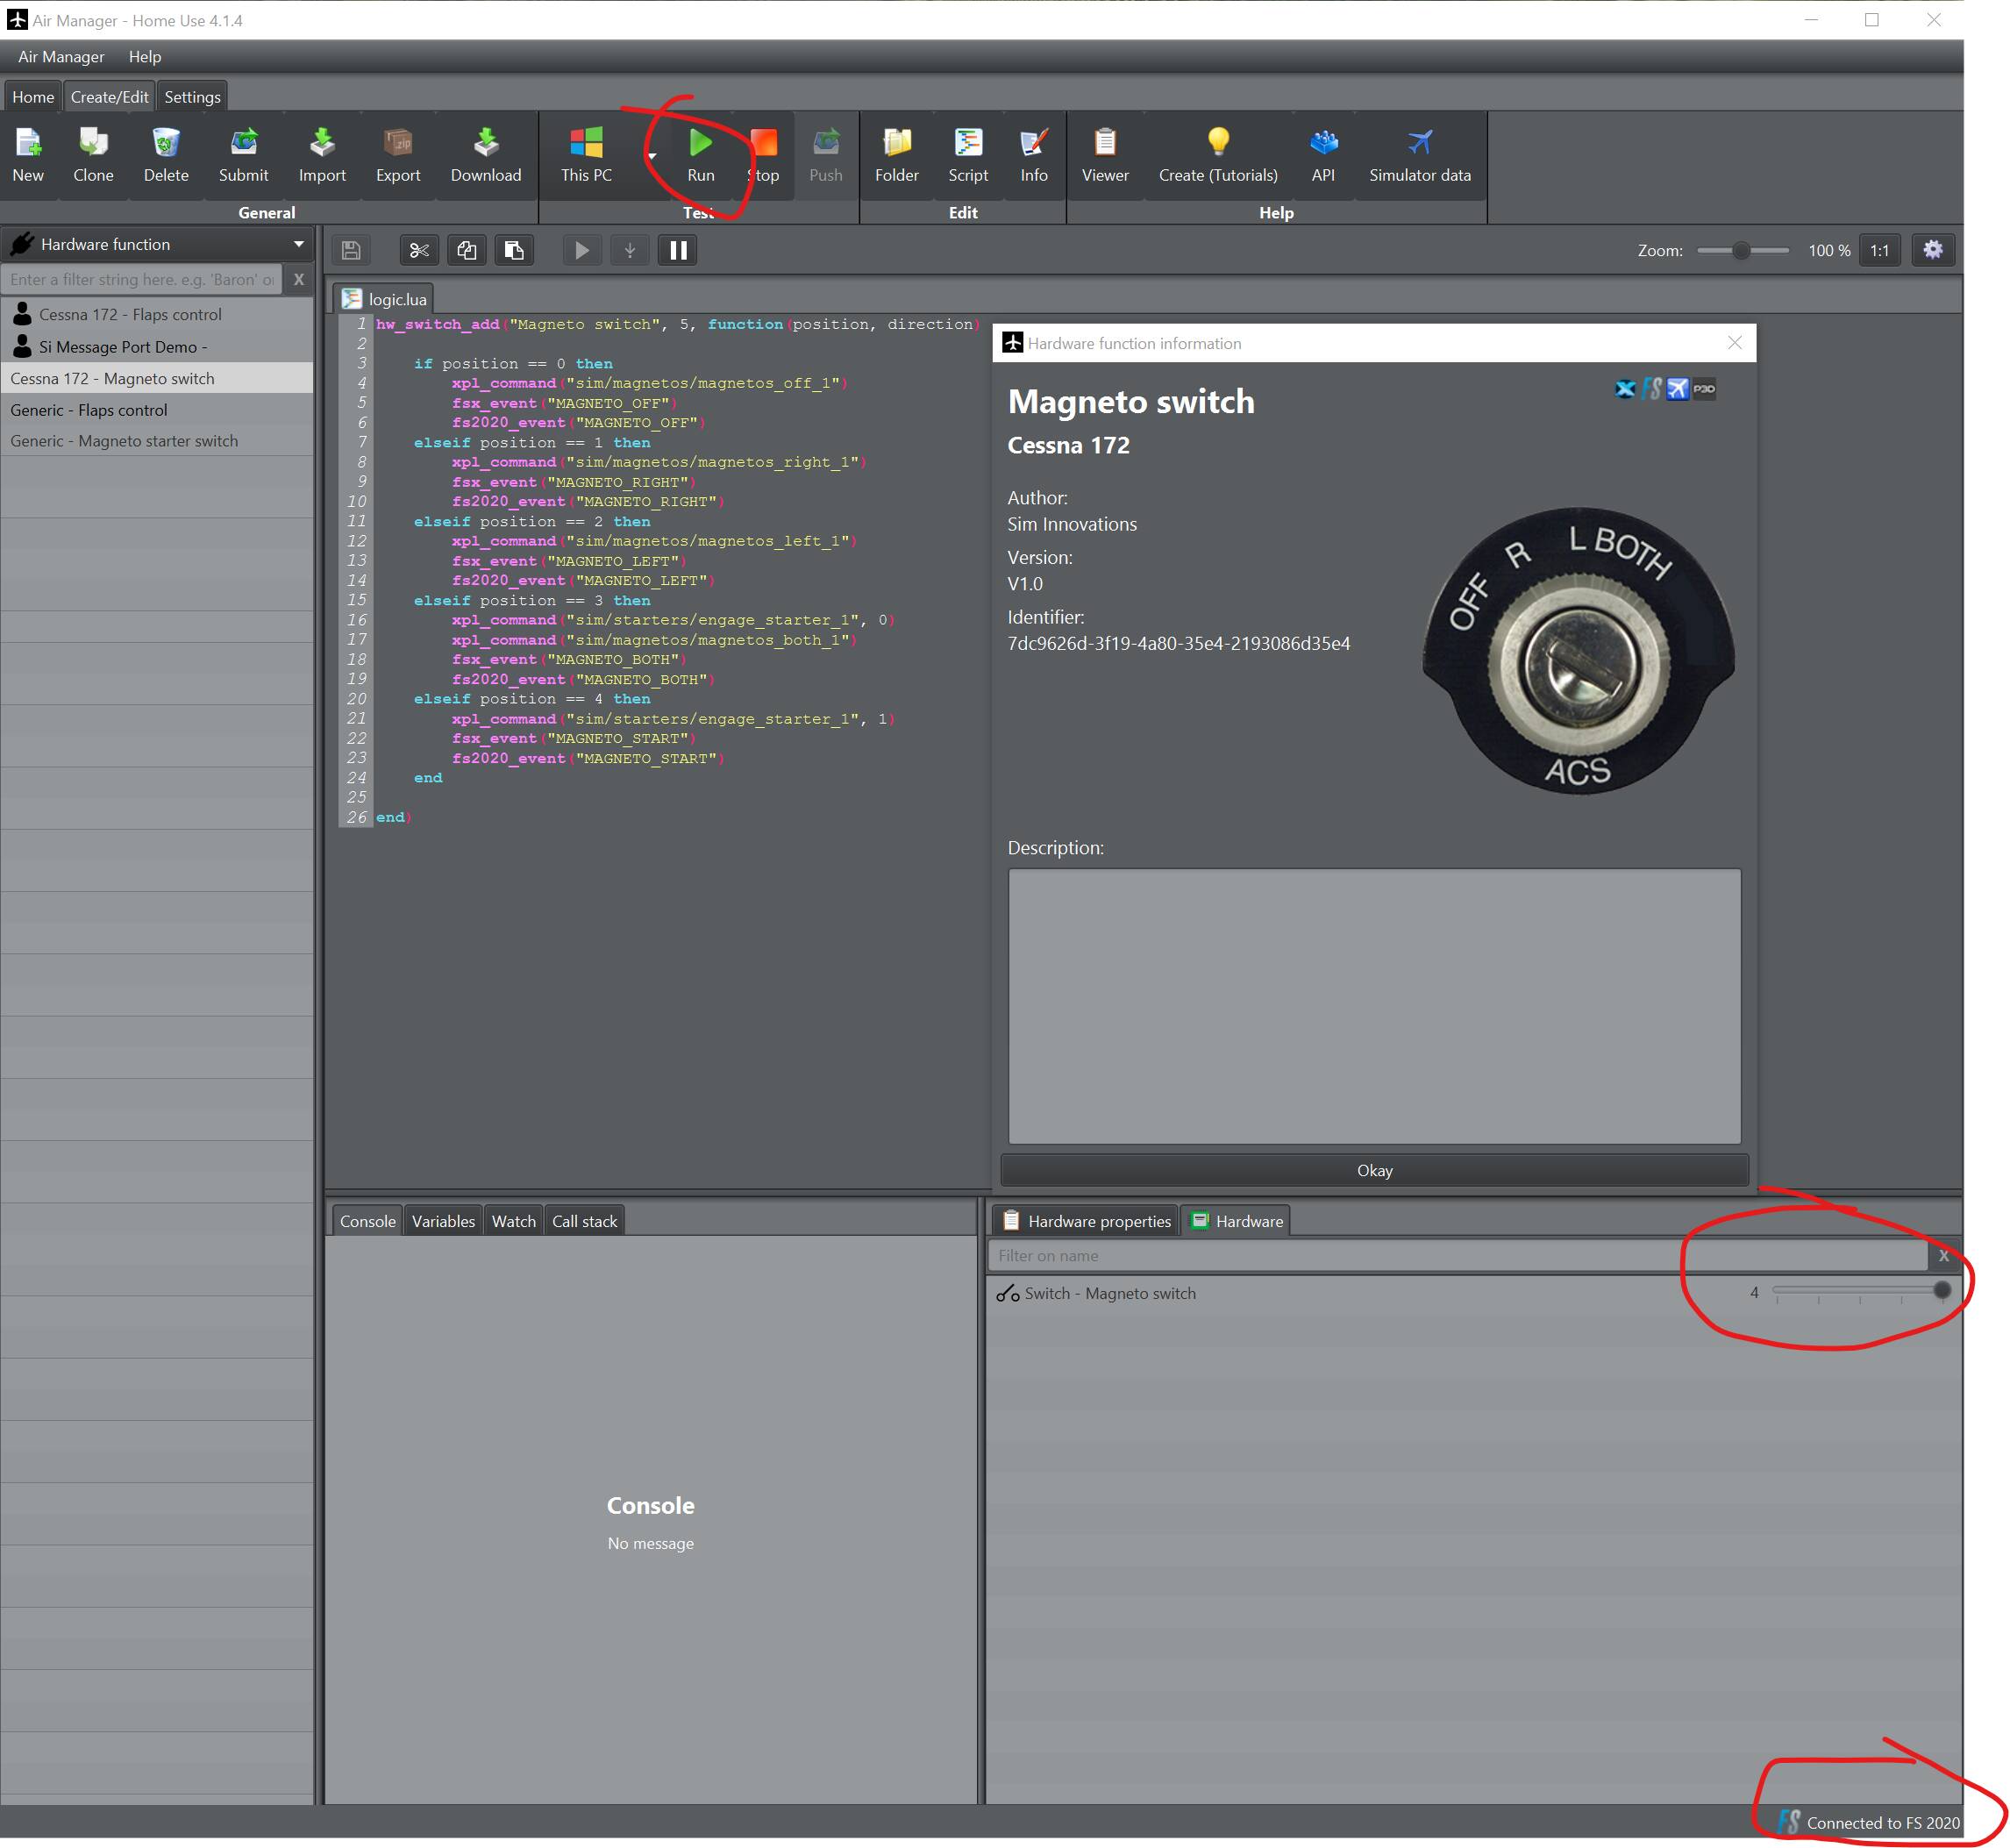Expand the test target dropdown arrow
Screen dimensions: 2010x1848
click(652, 156)
